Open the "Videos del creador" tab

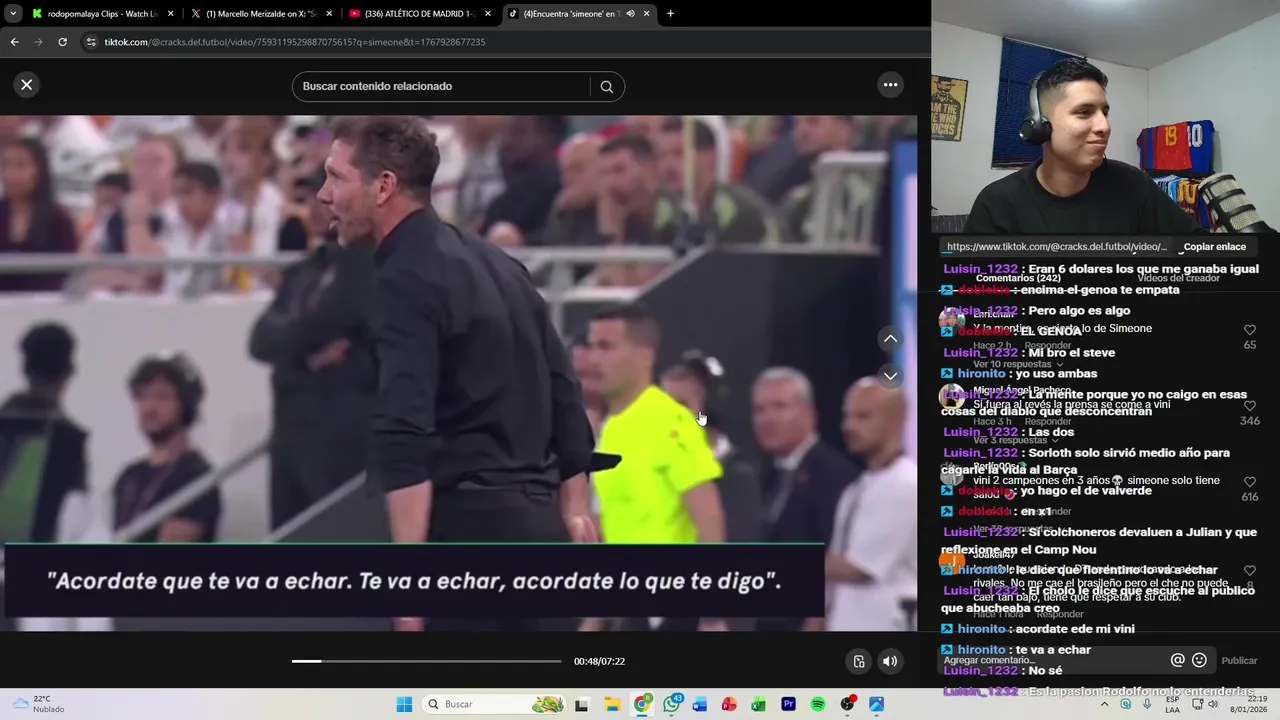point(1178,278)
